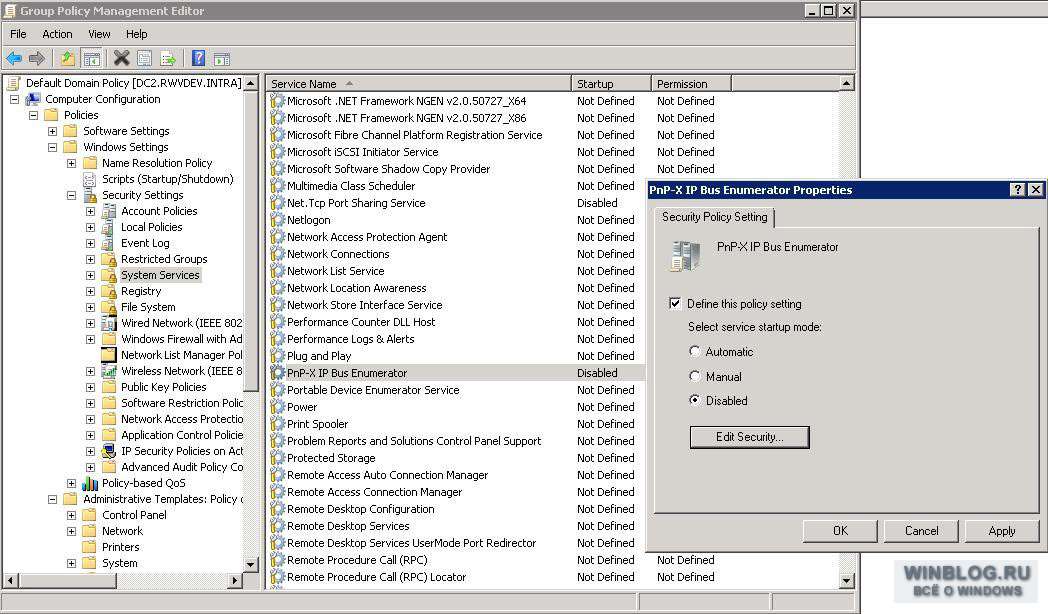Click the Help question-mark toolbar icon
The height and width of the screenshot is (614, 1048).
coord(199,59)
